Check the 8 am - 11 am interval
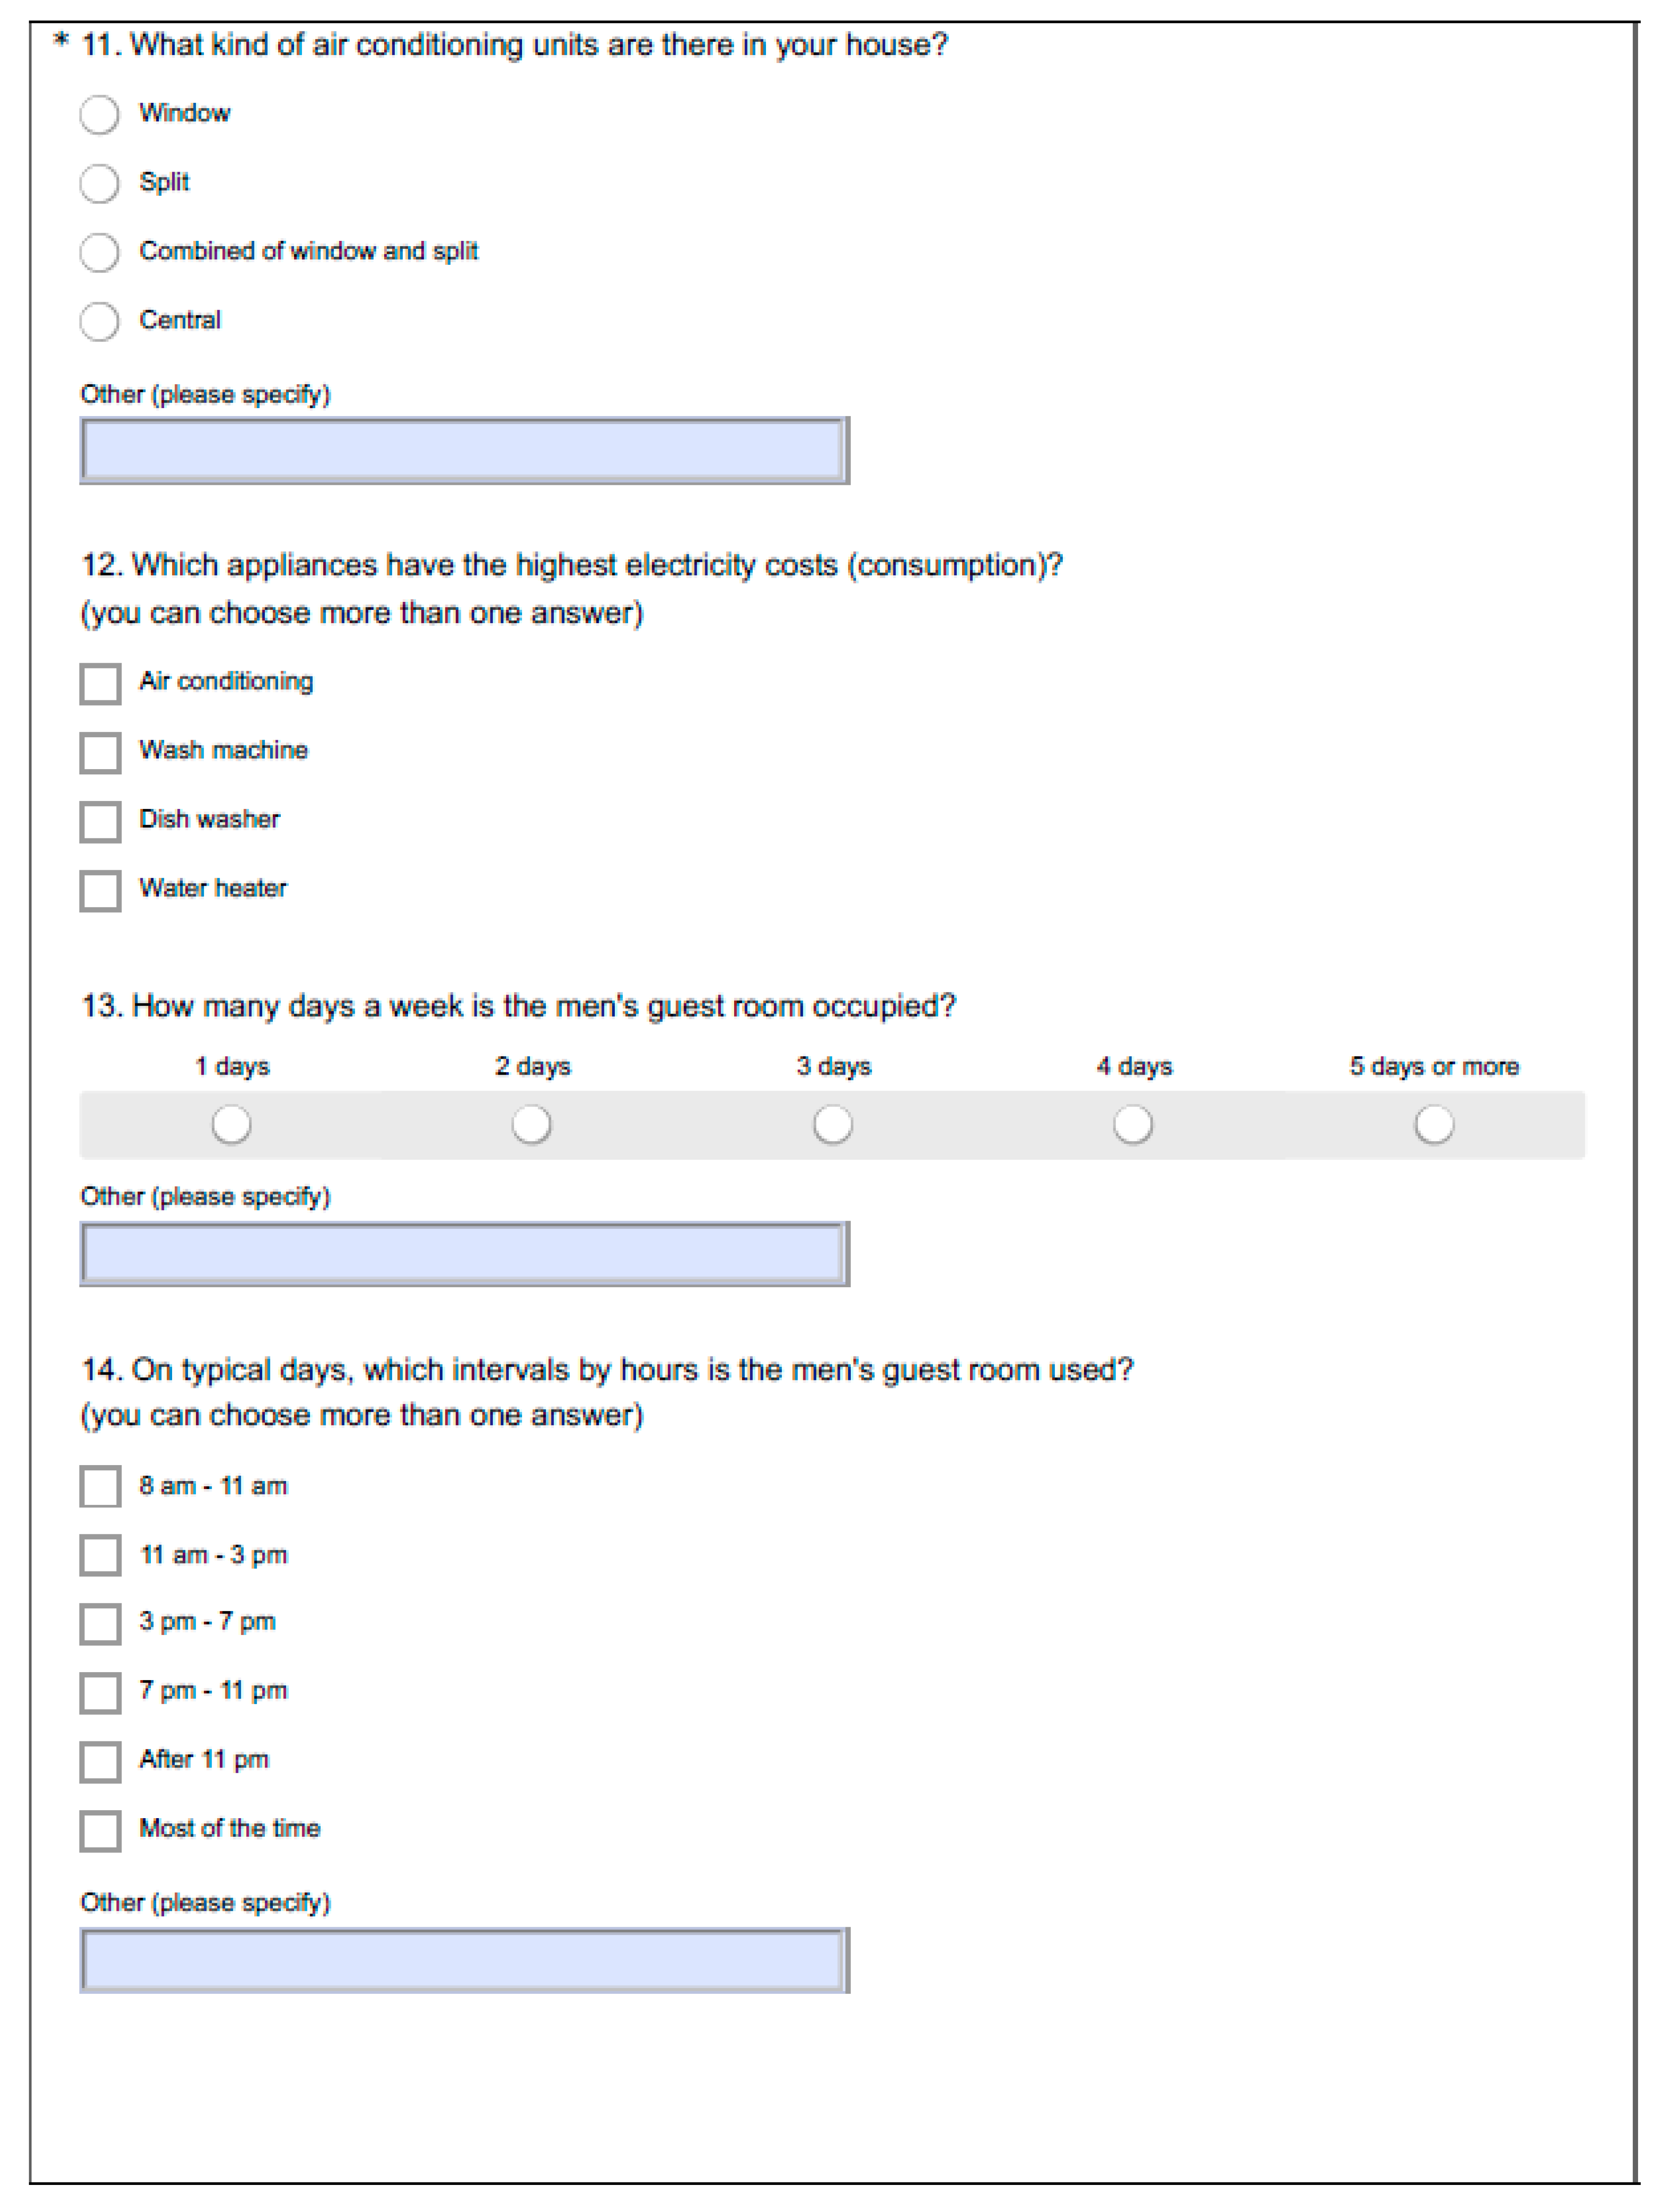The width and height of the screenshot is (1658, 2212). 100,1487
